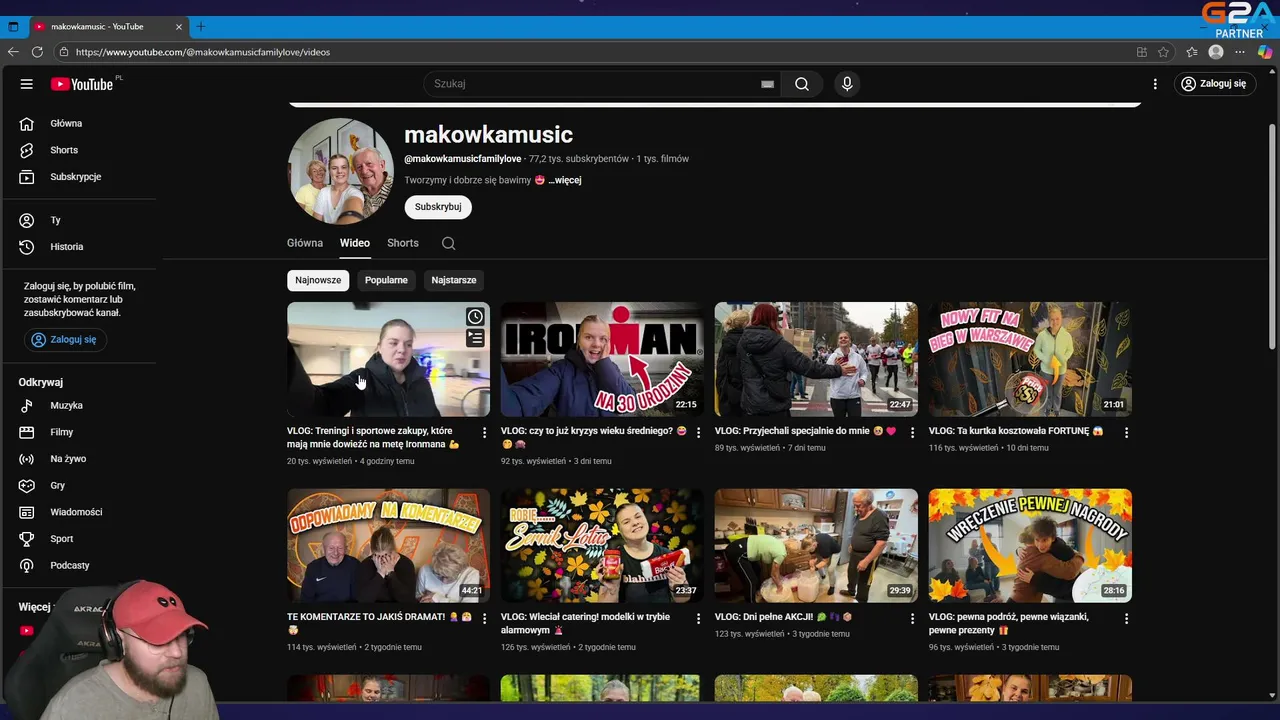Screen dimensions: 1280x720
Task: Open Wiadomości under Odkrywaj
Action: [78, 512]
